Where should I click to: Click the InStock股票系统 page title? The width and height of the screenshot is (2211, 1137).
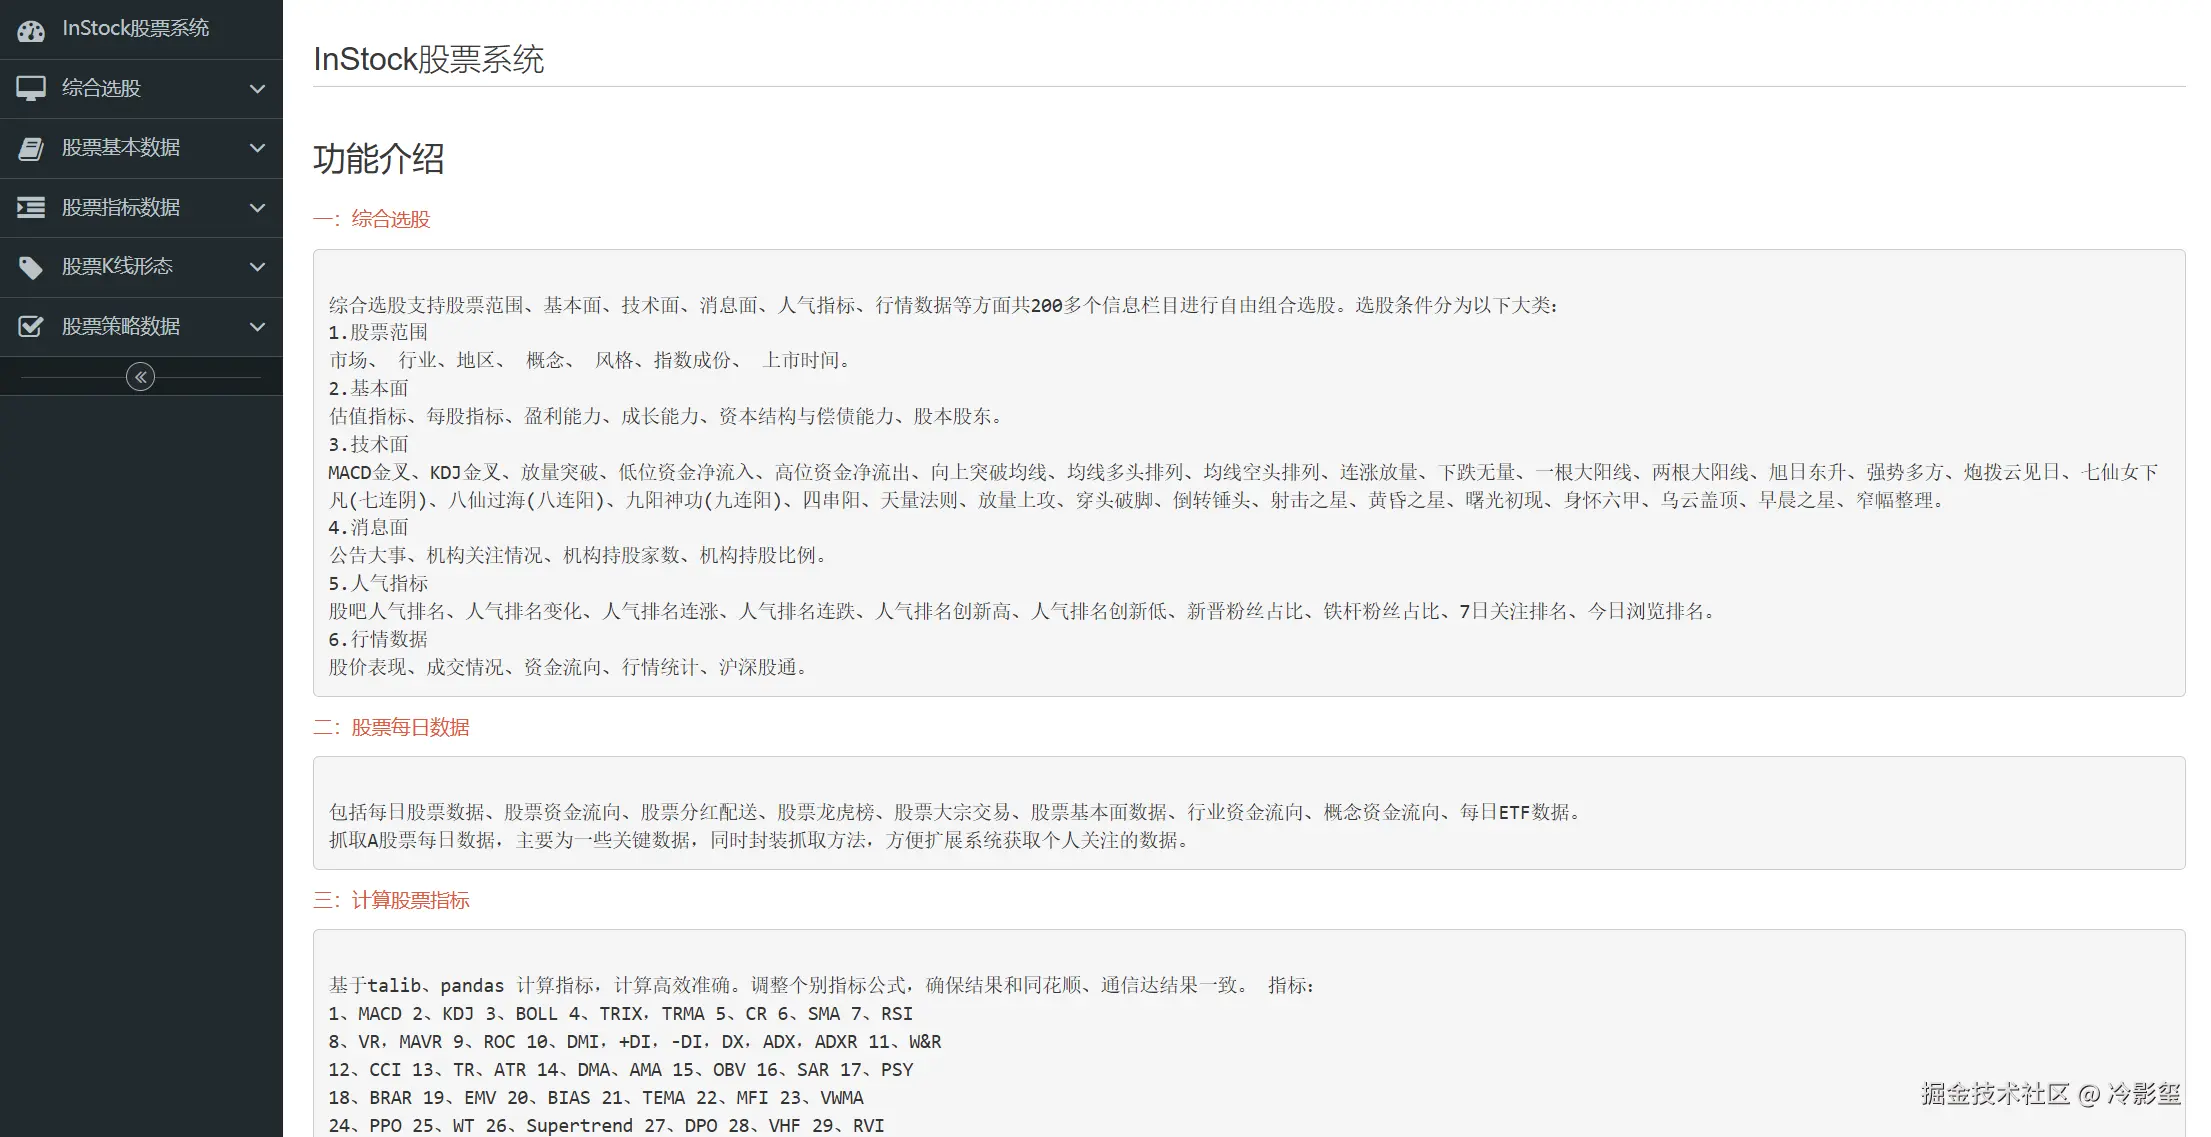coord(428,59)
